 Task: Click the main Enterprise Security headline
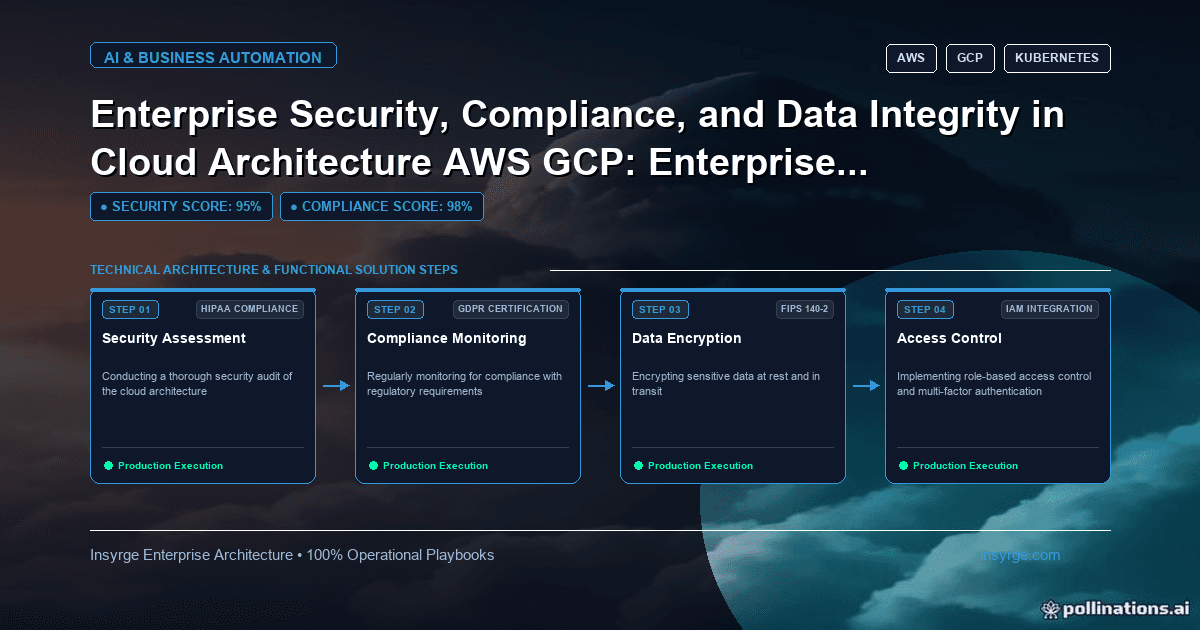(578, 138)
